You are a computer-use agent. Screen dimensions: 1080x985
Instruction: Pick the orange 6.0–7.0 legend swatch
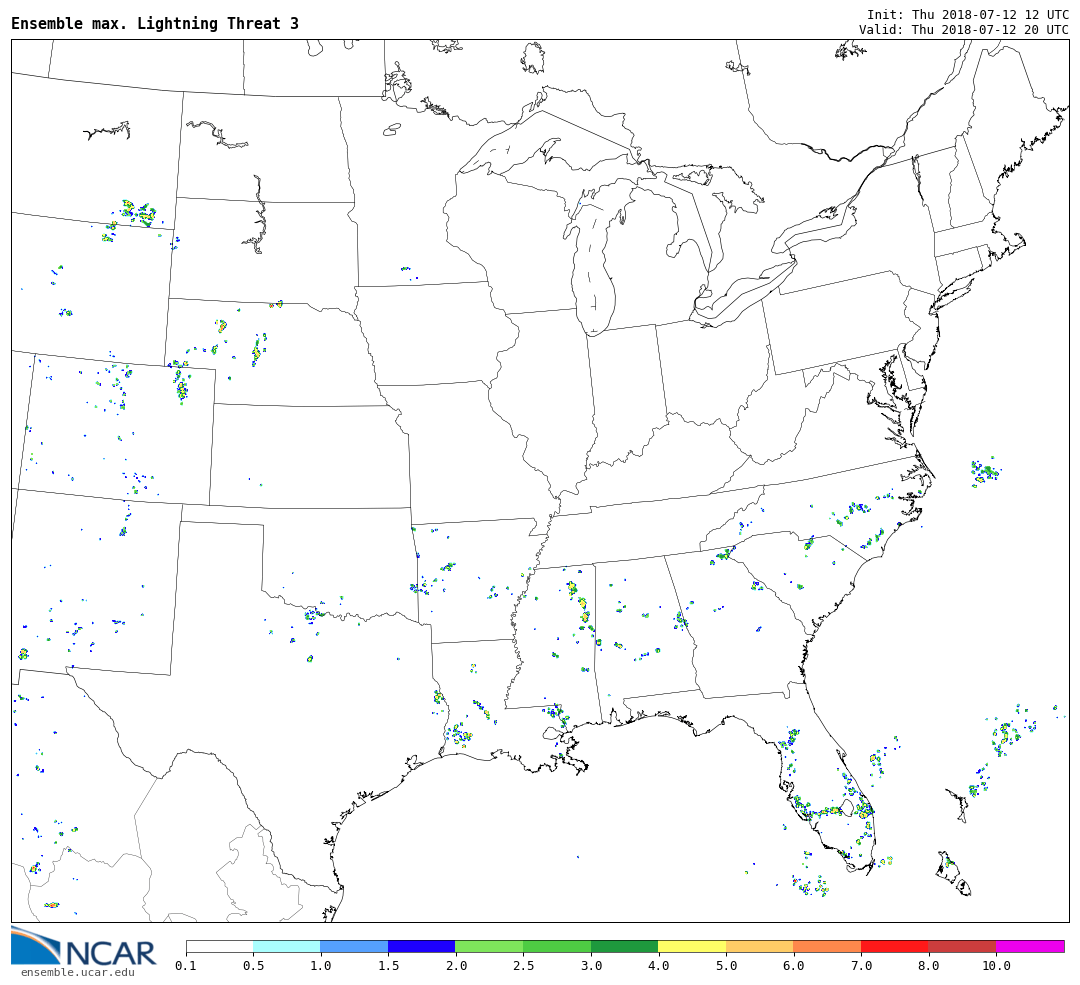coord(827,946)
